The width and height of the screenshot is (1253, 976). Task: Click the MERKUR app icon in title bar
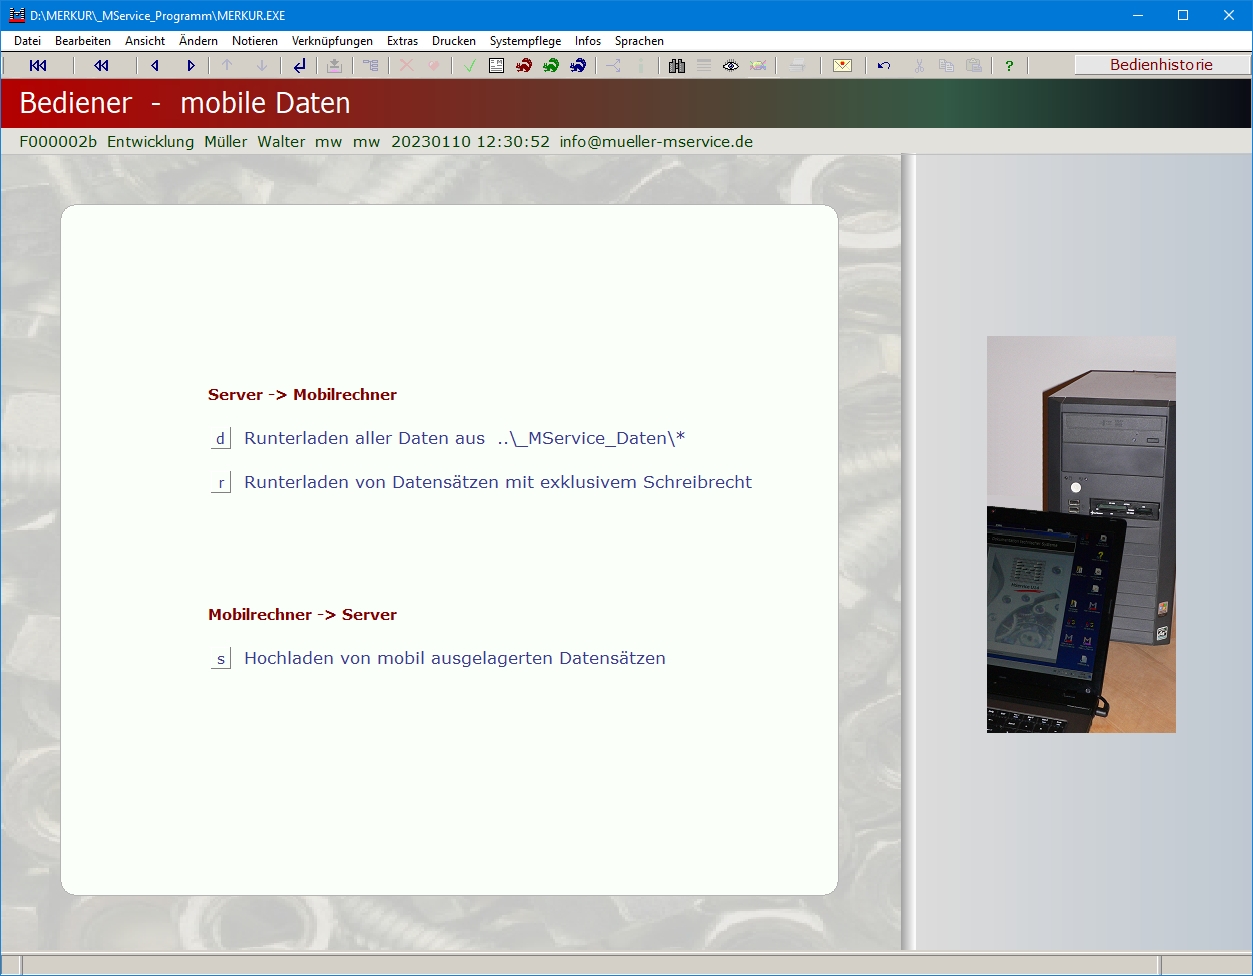click(16, 15)
